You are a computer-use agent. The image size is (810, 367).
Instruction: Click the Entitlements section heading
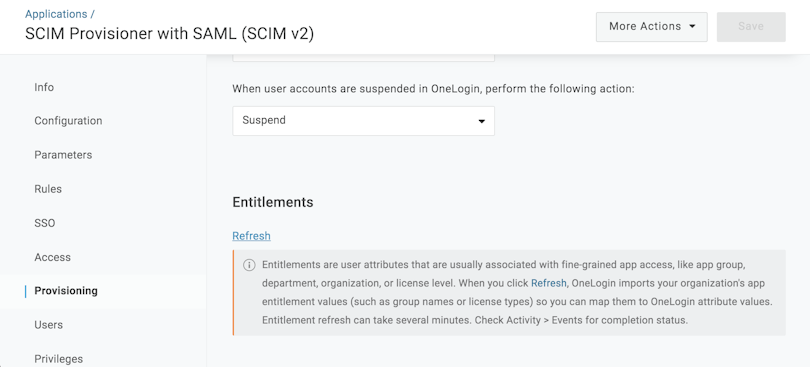click(x=273, y=202)
